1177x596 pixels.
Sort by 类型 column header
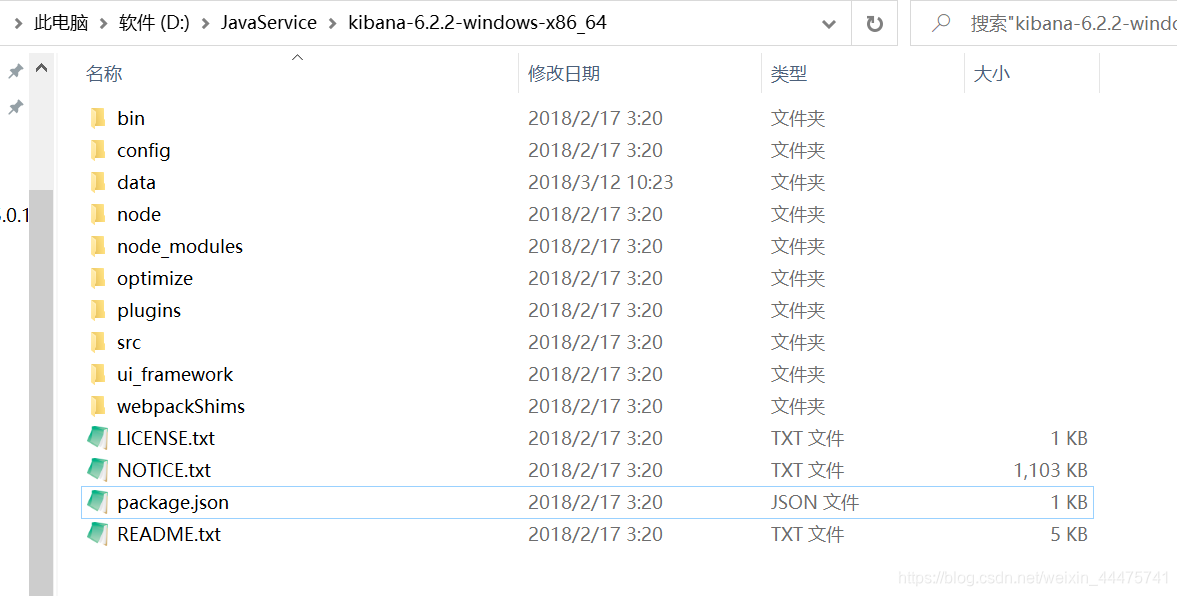click(789, 74)
